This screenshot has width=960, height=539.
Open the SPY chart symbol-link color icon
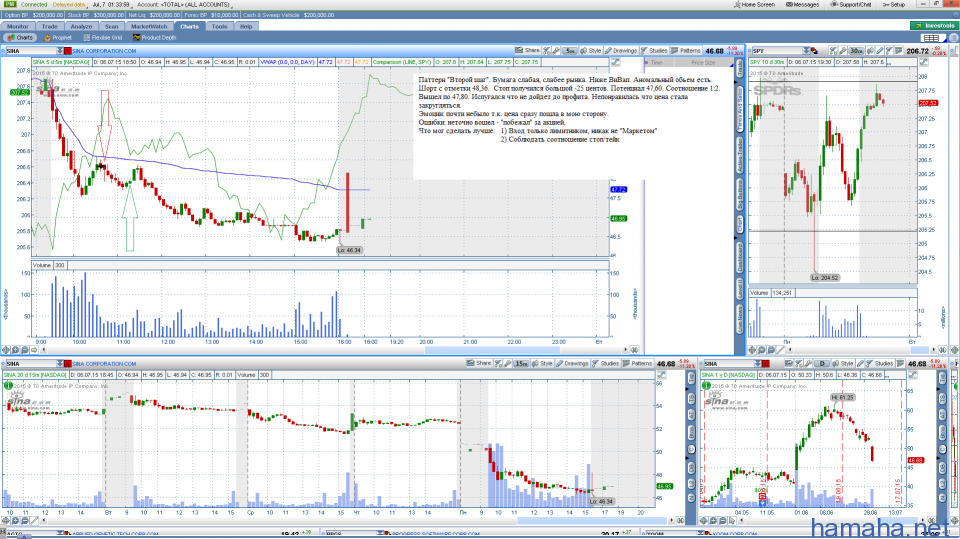tap(814, 51)
